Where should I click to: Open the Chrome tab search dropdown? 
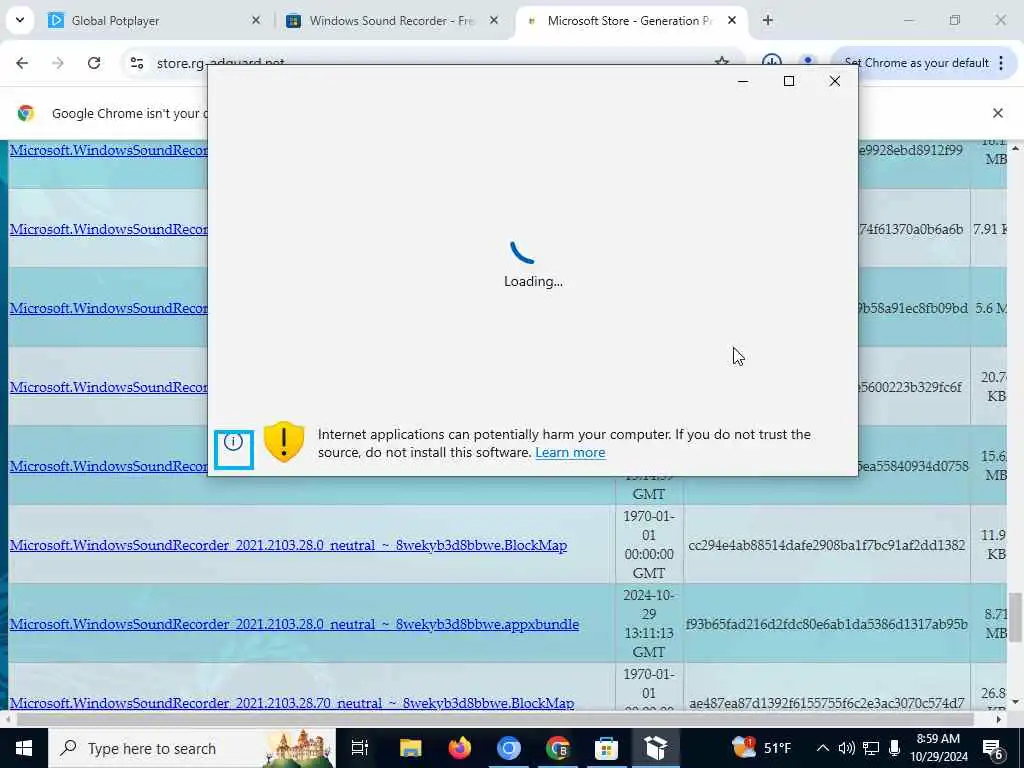click(20, 20)
